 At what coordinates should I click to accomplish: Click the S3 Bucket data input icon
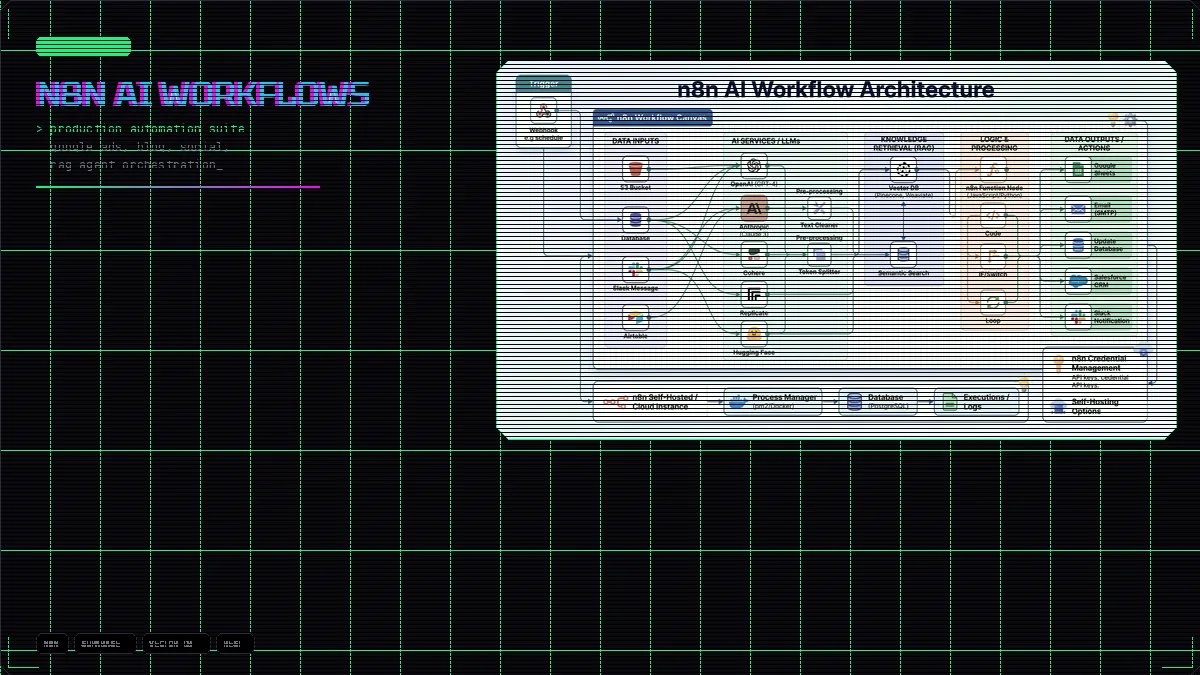click(635, 169)
